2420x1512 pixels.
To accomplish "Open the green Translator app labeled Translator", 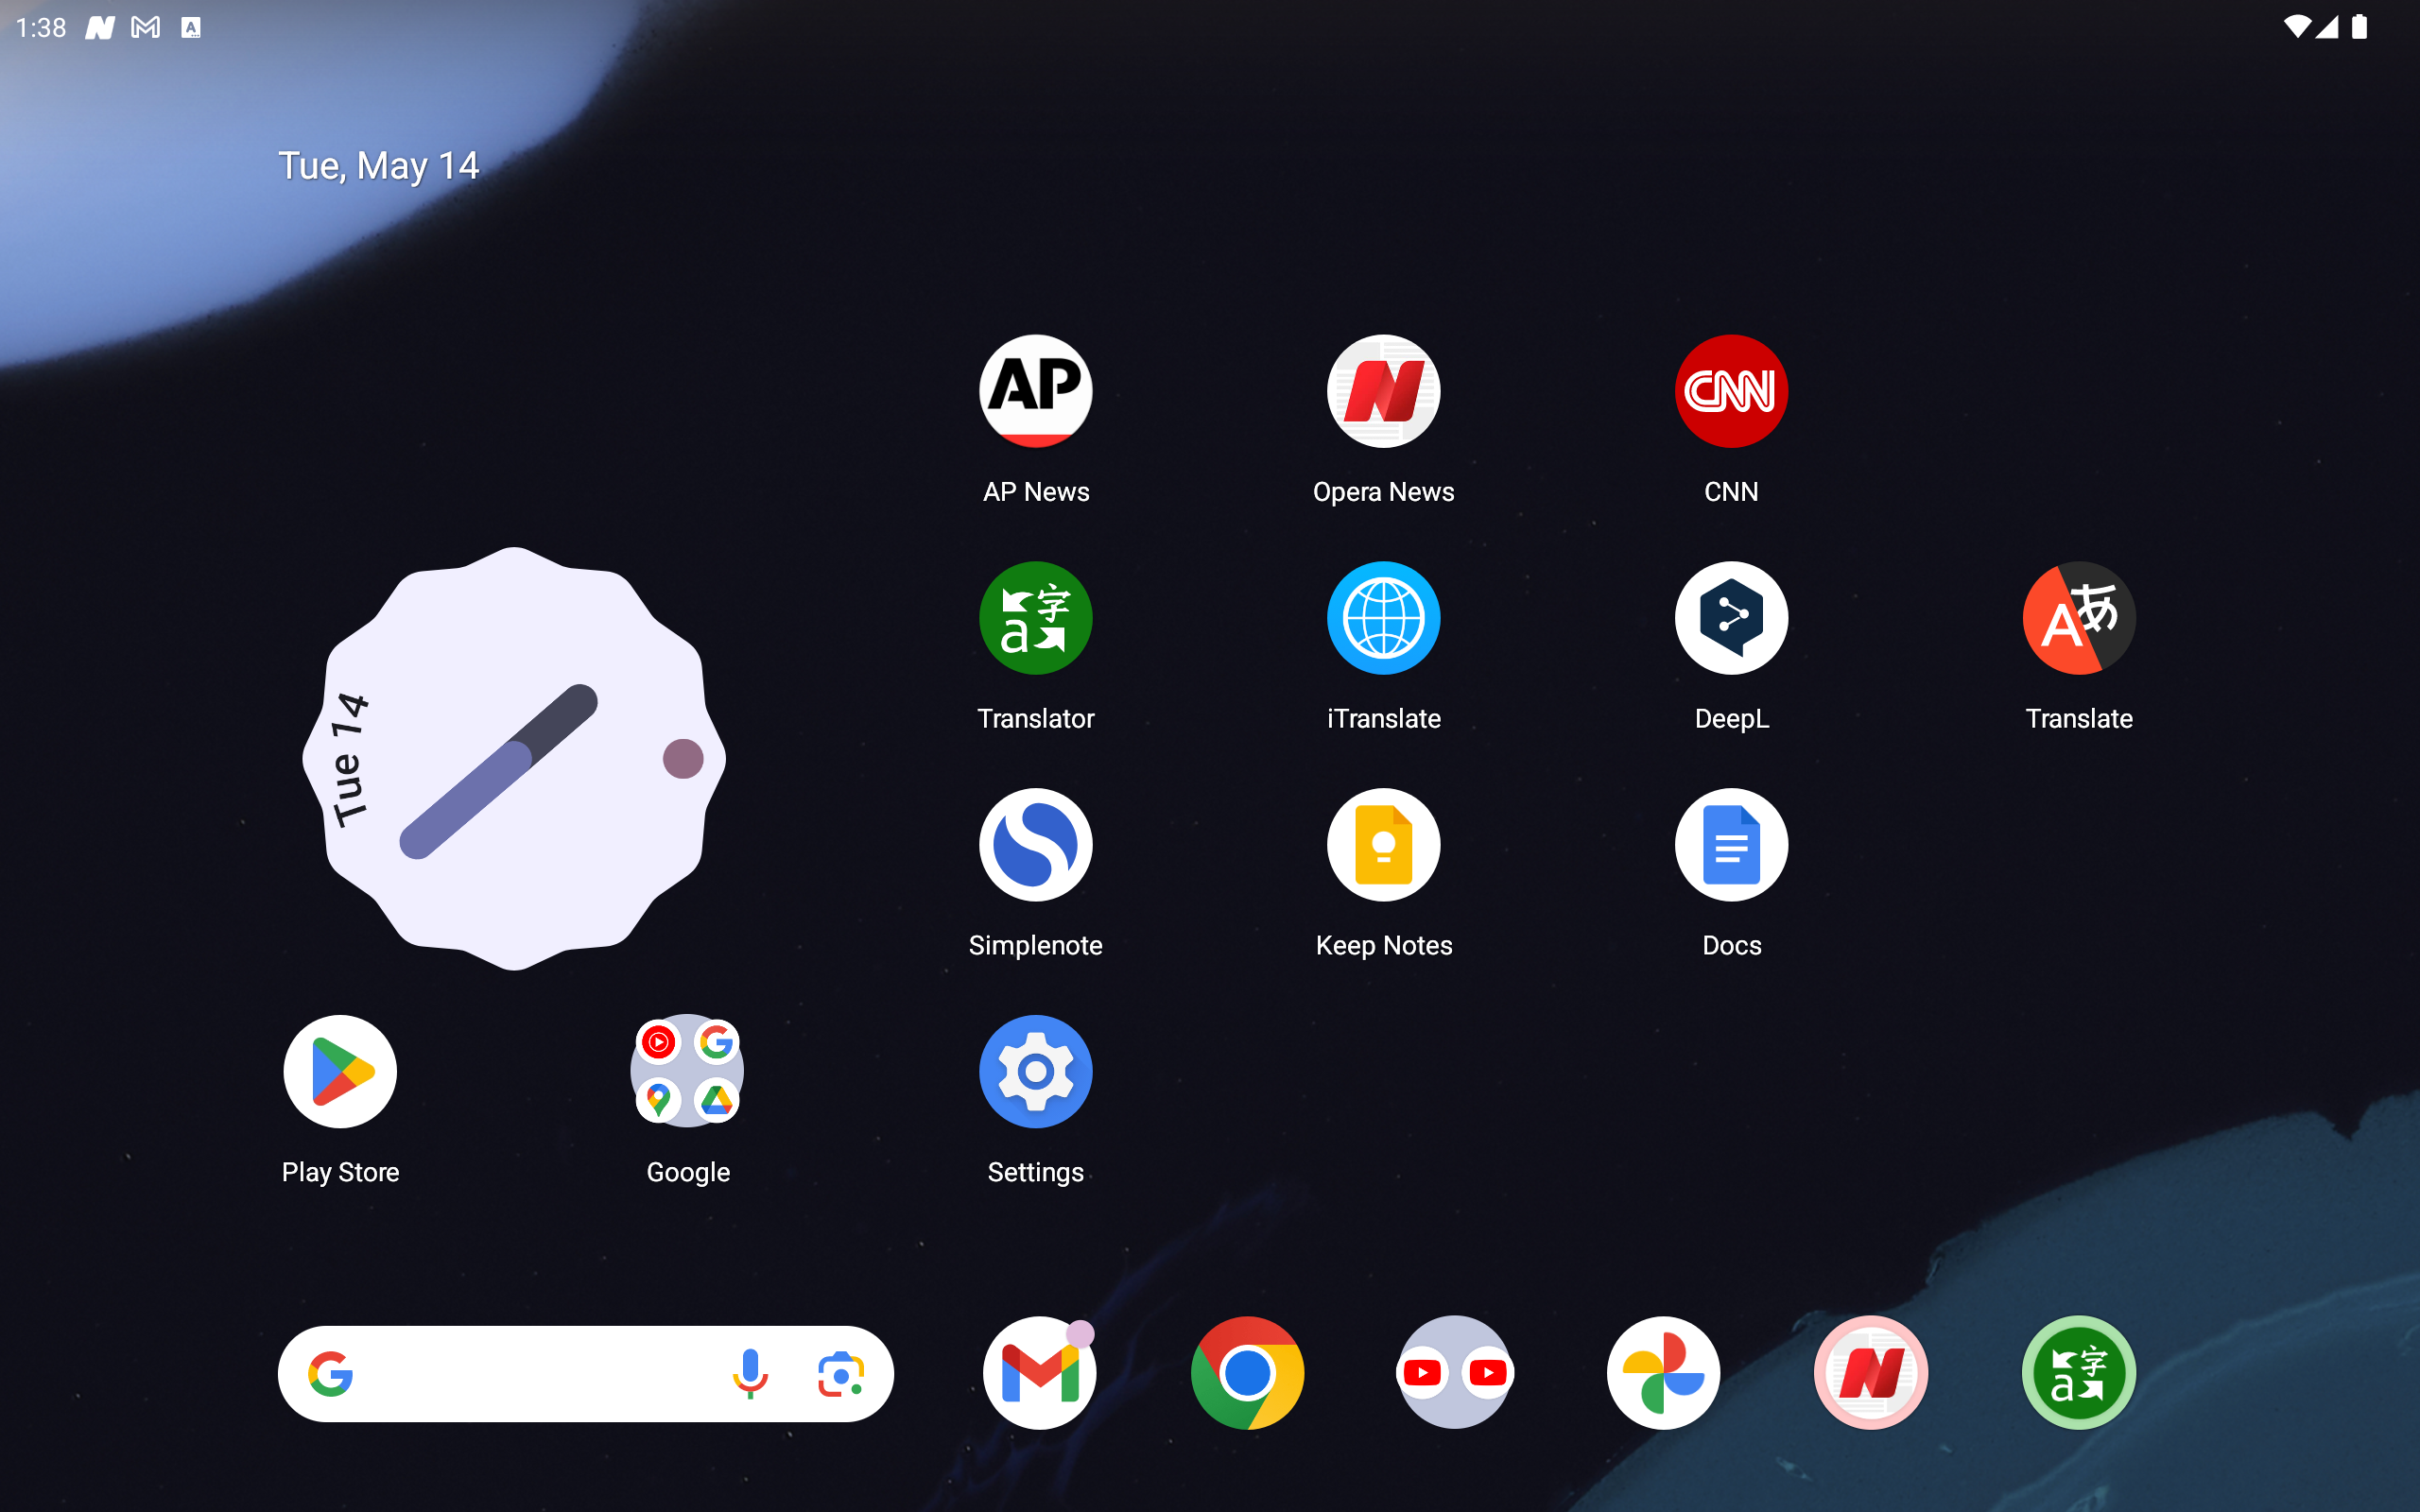I will [x=1036, y=618].
